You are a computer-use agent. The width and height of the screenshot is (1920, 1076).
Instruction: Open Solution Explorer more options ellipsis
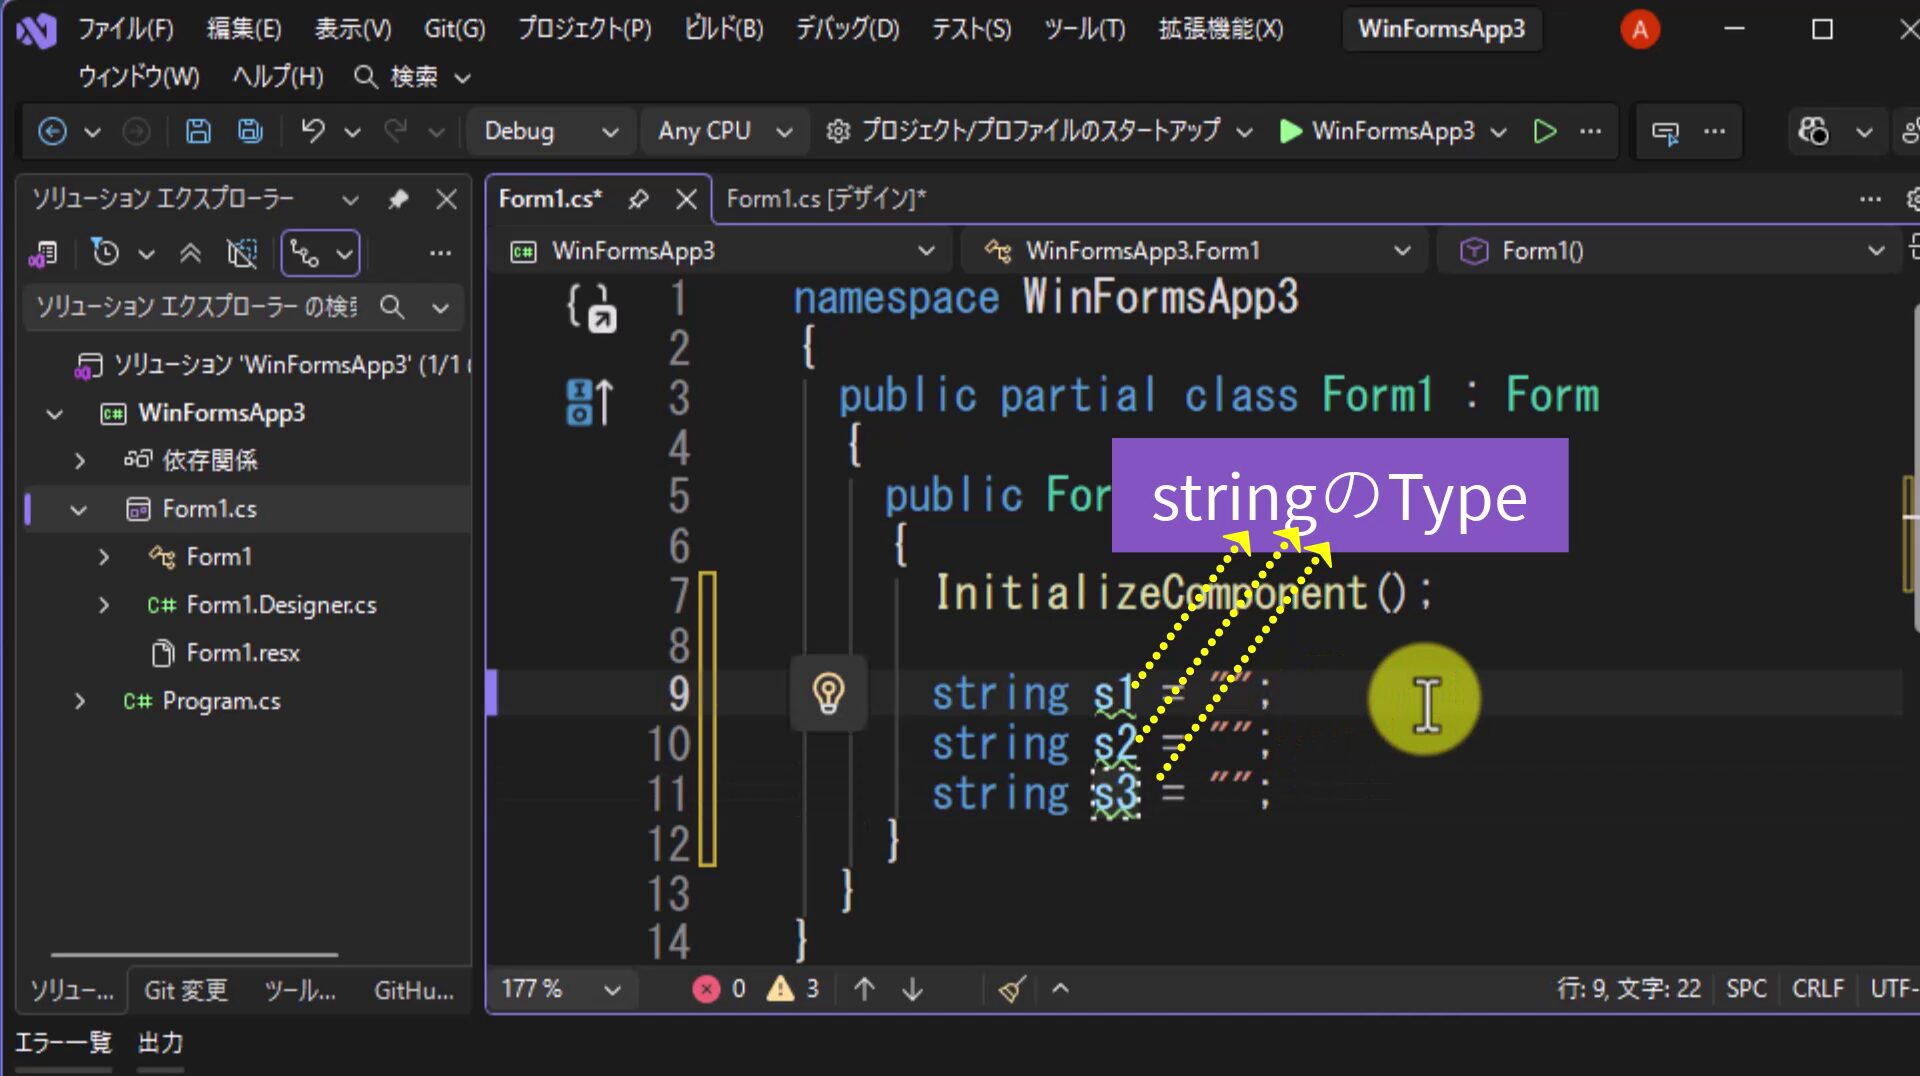click(x=440, y=253)
